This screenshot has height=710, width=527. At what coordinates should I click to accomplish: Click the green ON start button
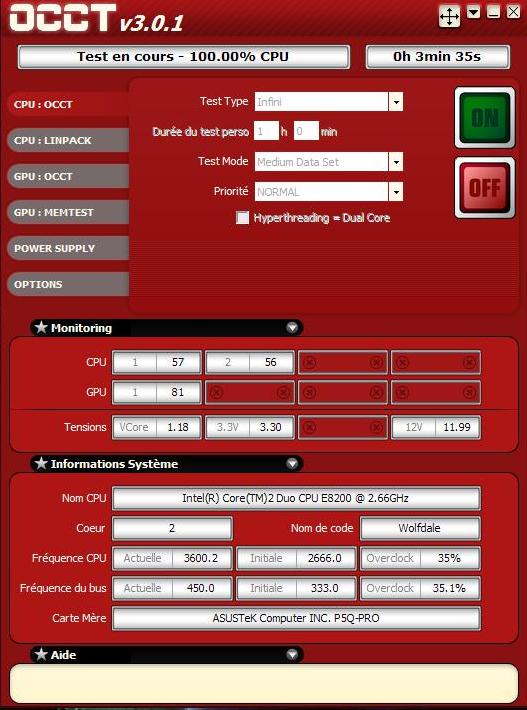(x=485, y=118)
